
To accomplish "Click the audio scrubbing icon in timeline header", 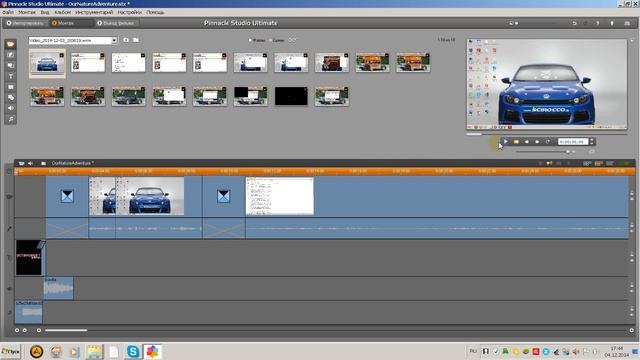I will coord(549,163).
